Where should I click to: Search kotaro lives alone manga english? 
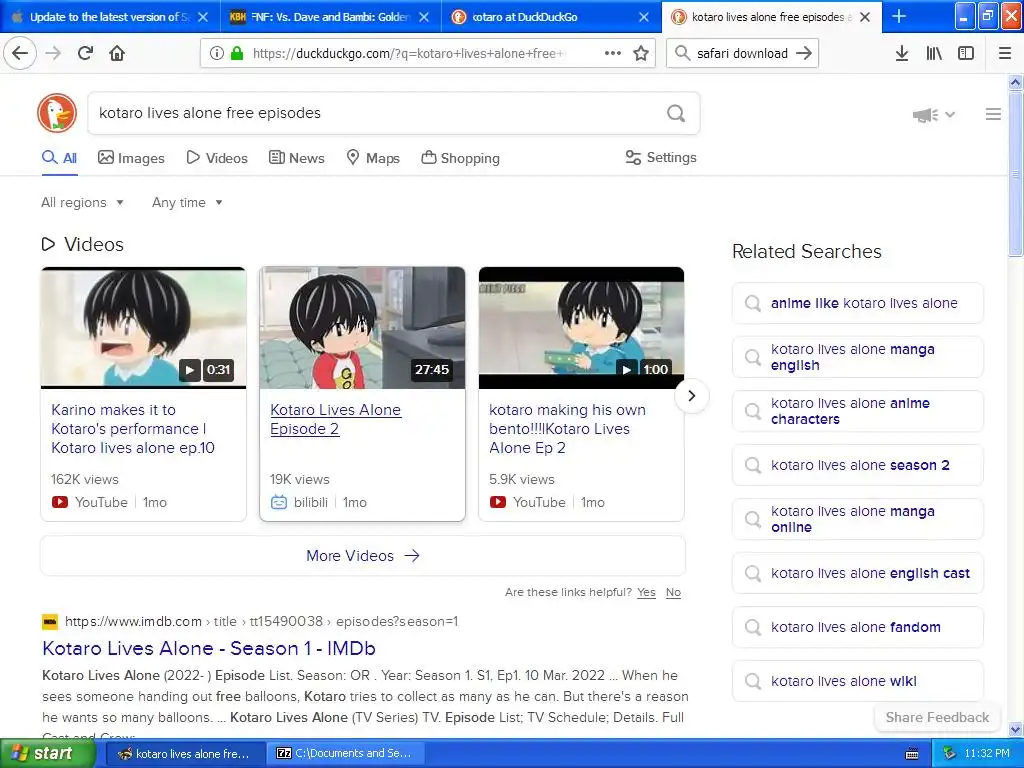[857, 357]
